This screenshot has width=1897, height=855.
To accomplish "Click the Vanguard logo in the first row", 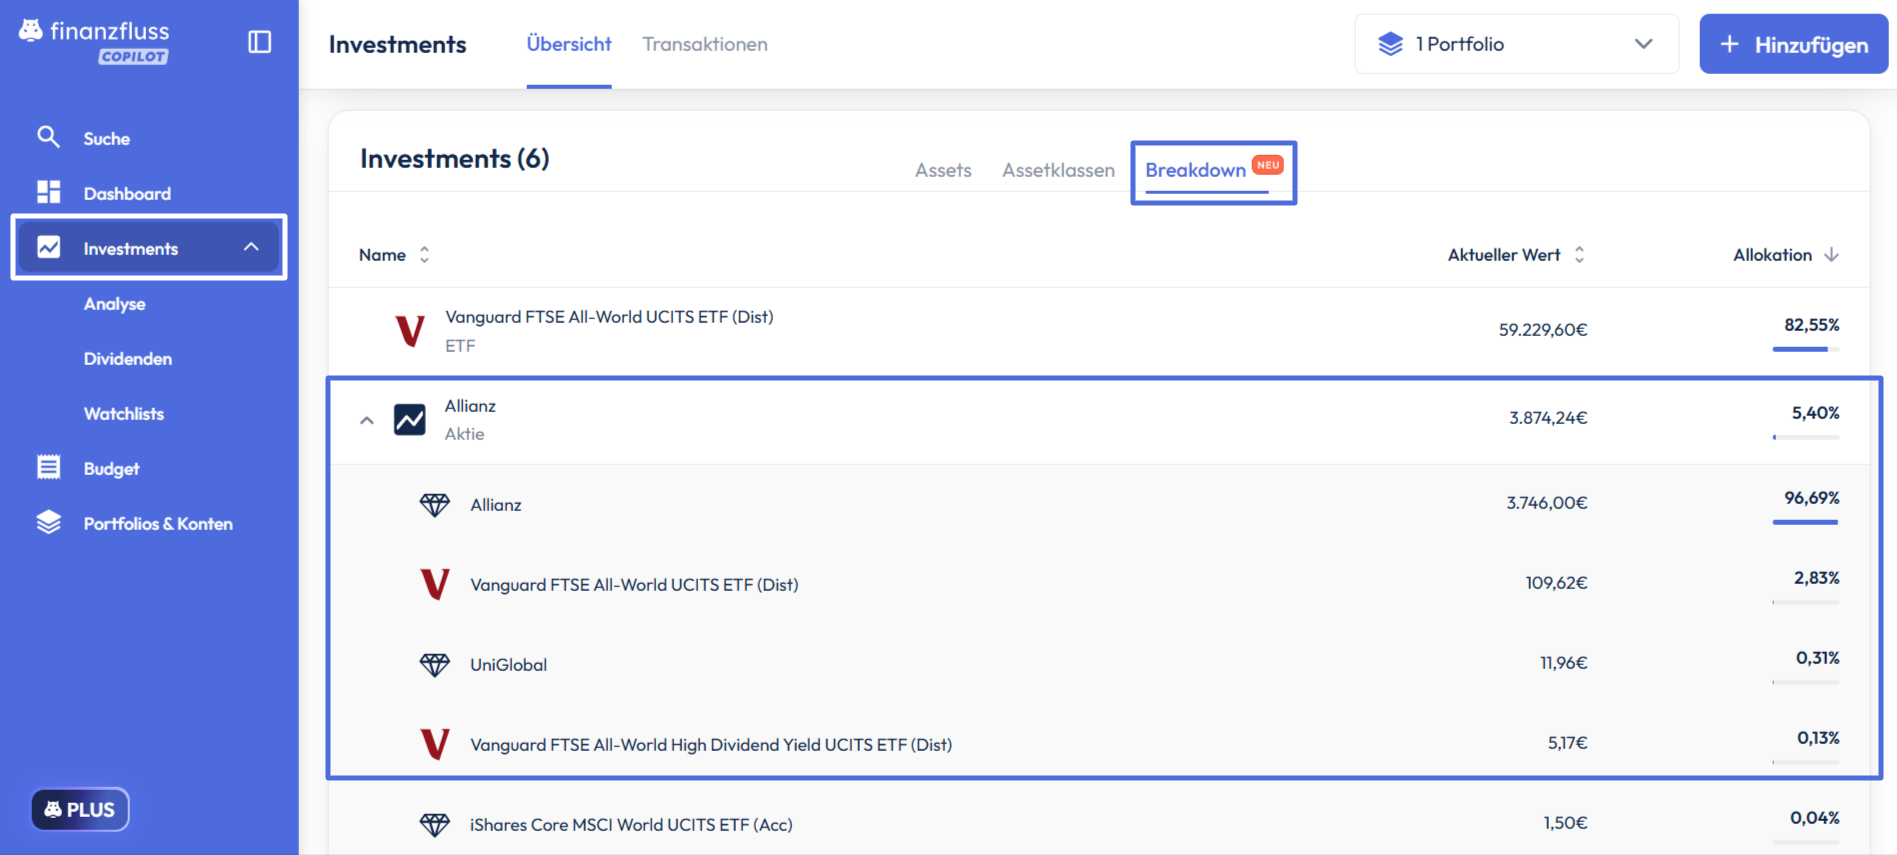I will point(410,330).
